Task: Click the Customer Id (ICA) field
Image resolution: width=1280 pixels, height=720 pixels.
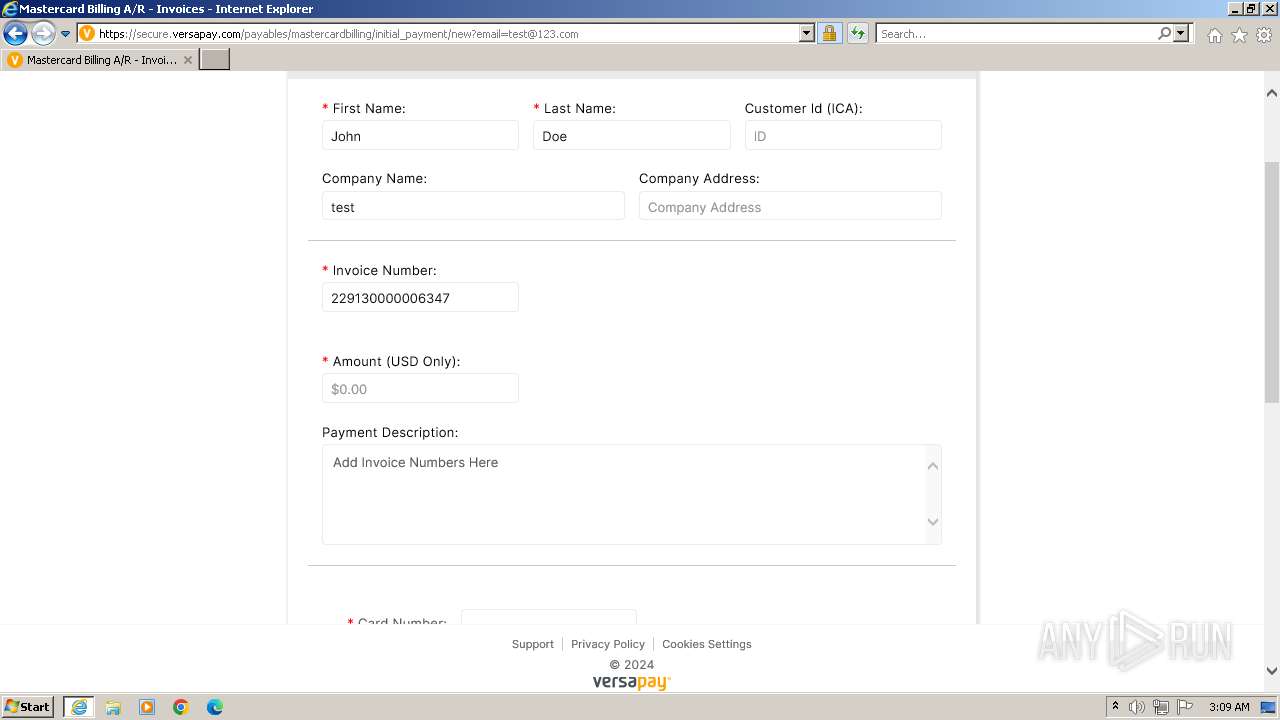Action: click(x=843, y=136)
